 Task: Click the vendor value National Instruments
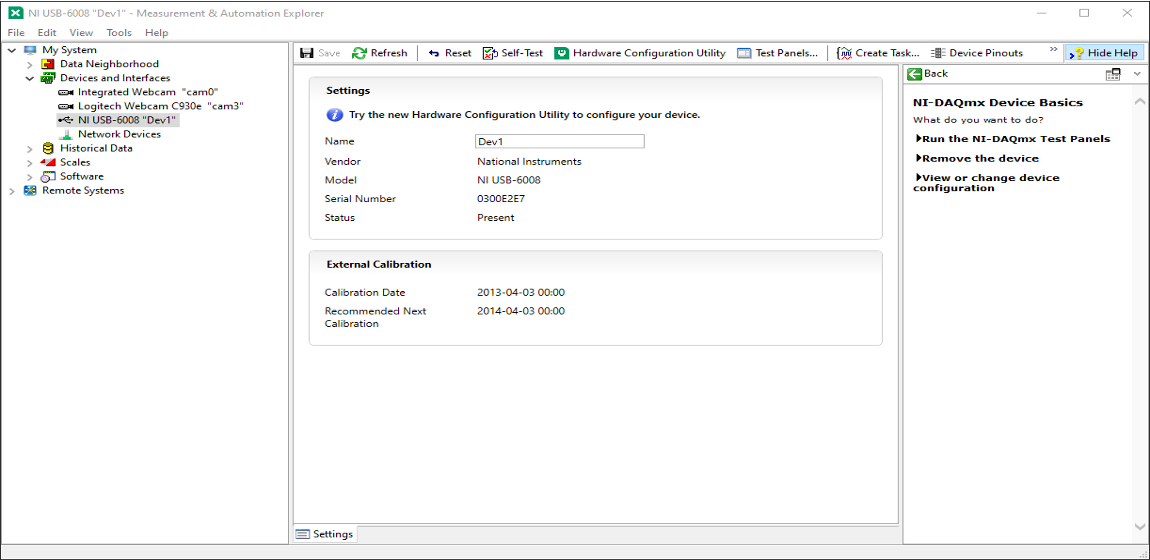click(529, 161)
